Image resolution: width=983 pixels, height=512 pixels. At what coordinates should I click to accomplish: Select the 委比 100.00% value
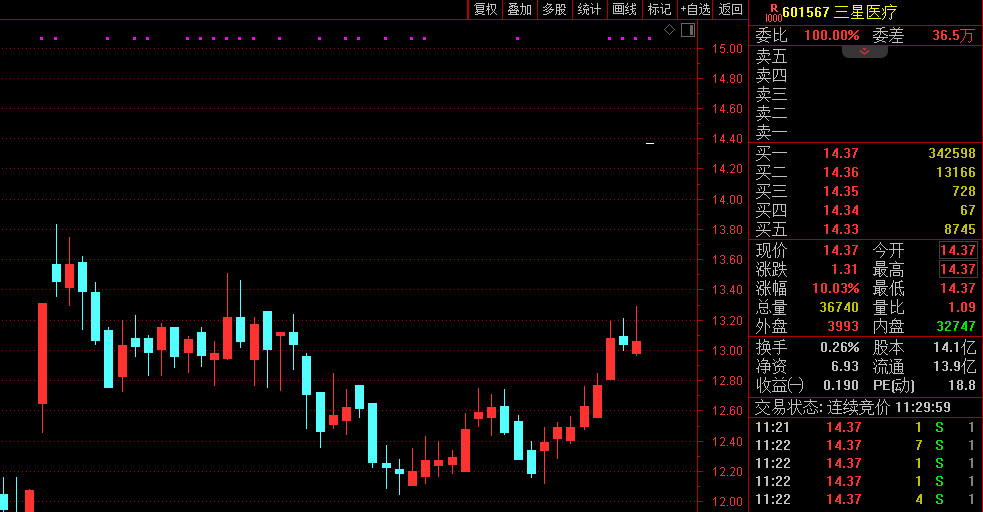pyautogui.click(x=831, y=35)
